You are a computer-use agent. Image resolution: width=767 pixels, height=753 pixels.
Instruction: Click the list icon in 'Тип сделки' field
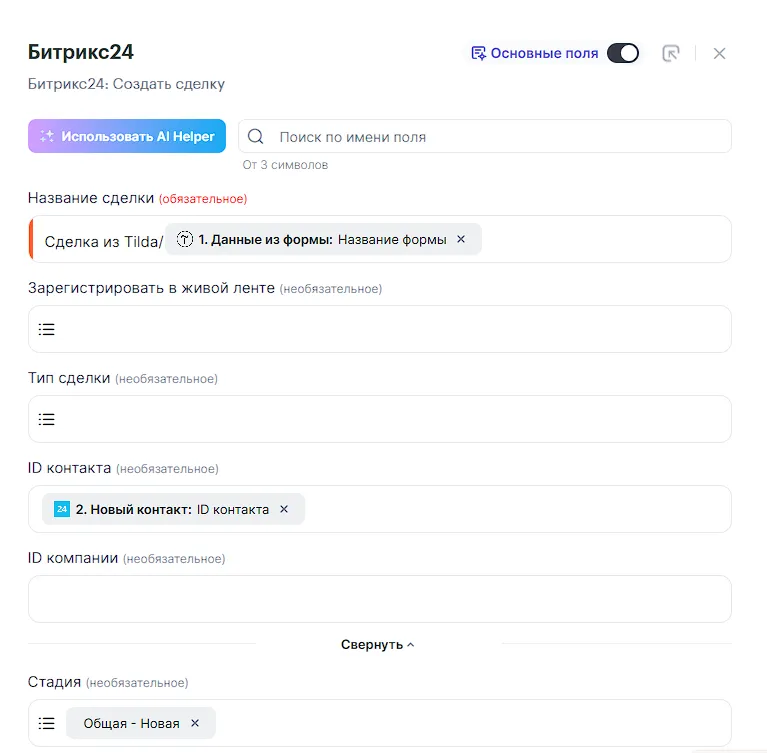[x=47, y=419]
